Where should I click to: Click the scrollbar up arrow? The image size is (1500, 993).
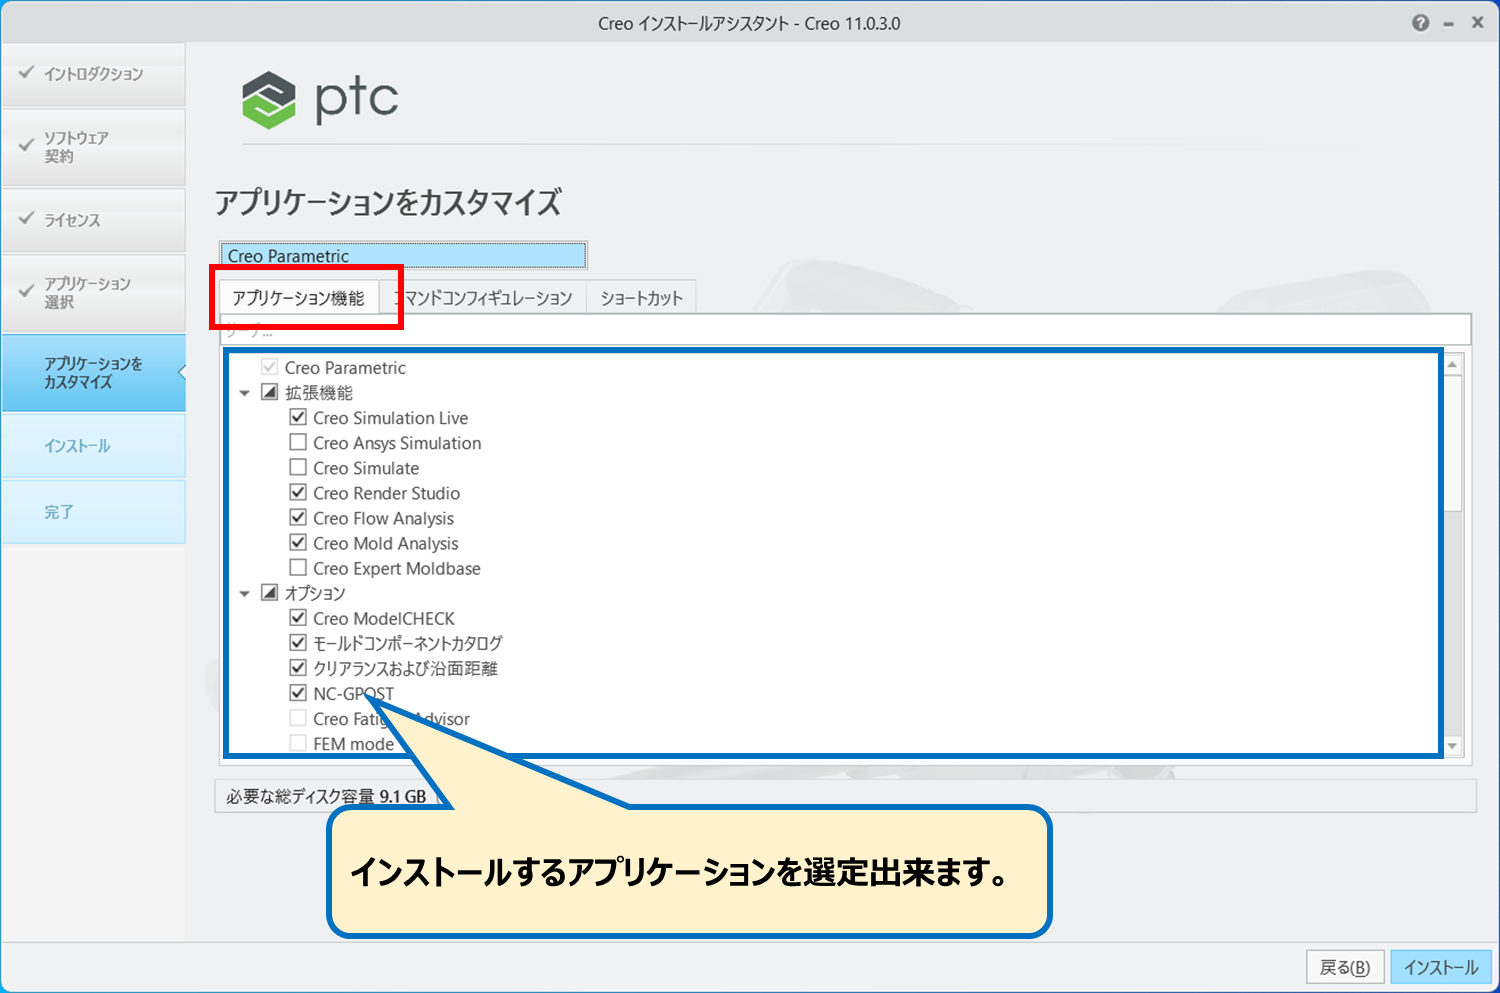(1453, 366)
